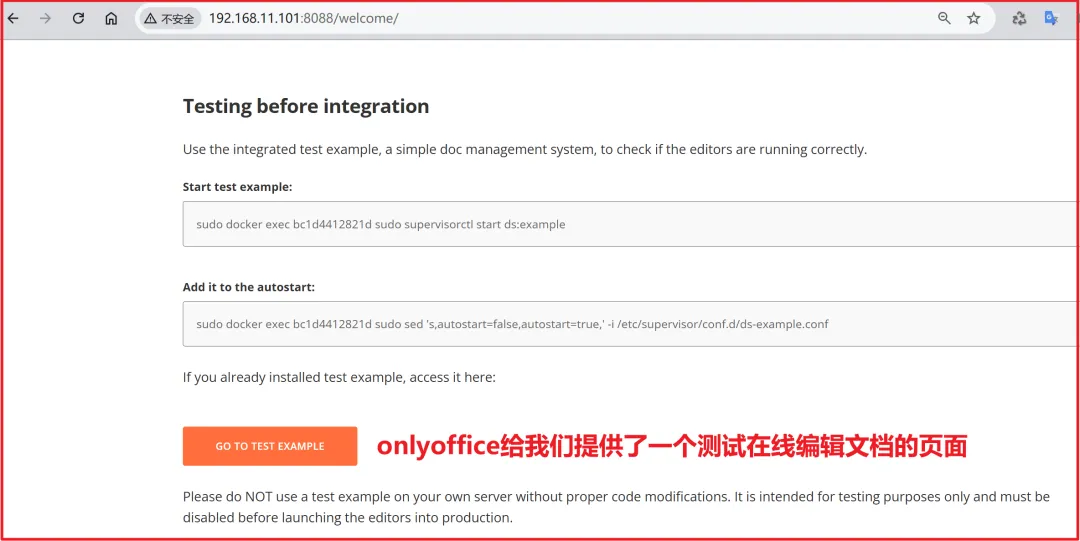1080x541 pixels.
Task: Select the sed autostart command box
Action: point(631,324)
